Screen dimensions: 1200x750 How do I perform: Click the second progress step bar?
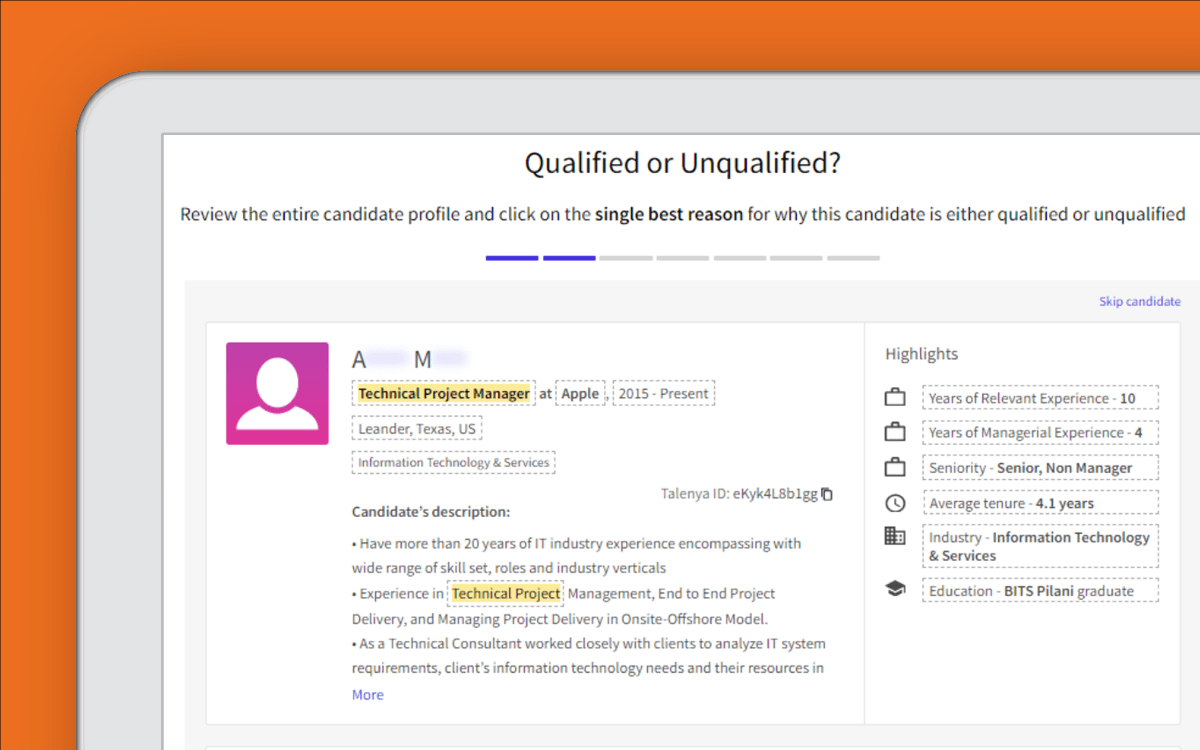tap(569, 258)
